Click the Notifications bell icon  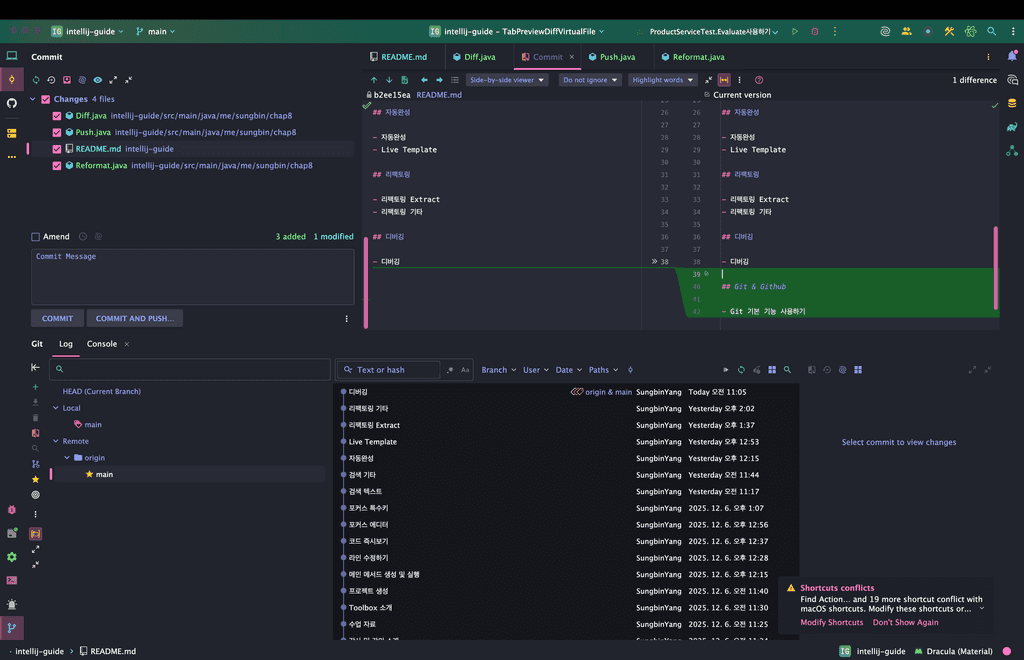point(1012,57)
